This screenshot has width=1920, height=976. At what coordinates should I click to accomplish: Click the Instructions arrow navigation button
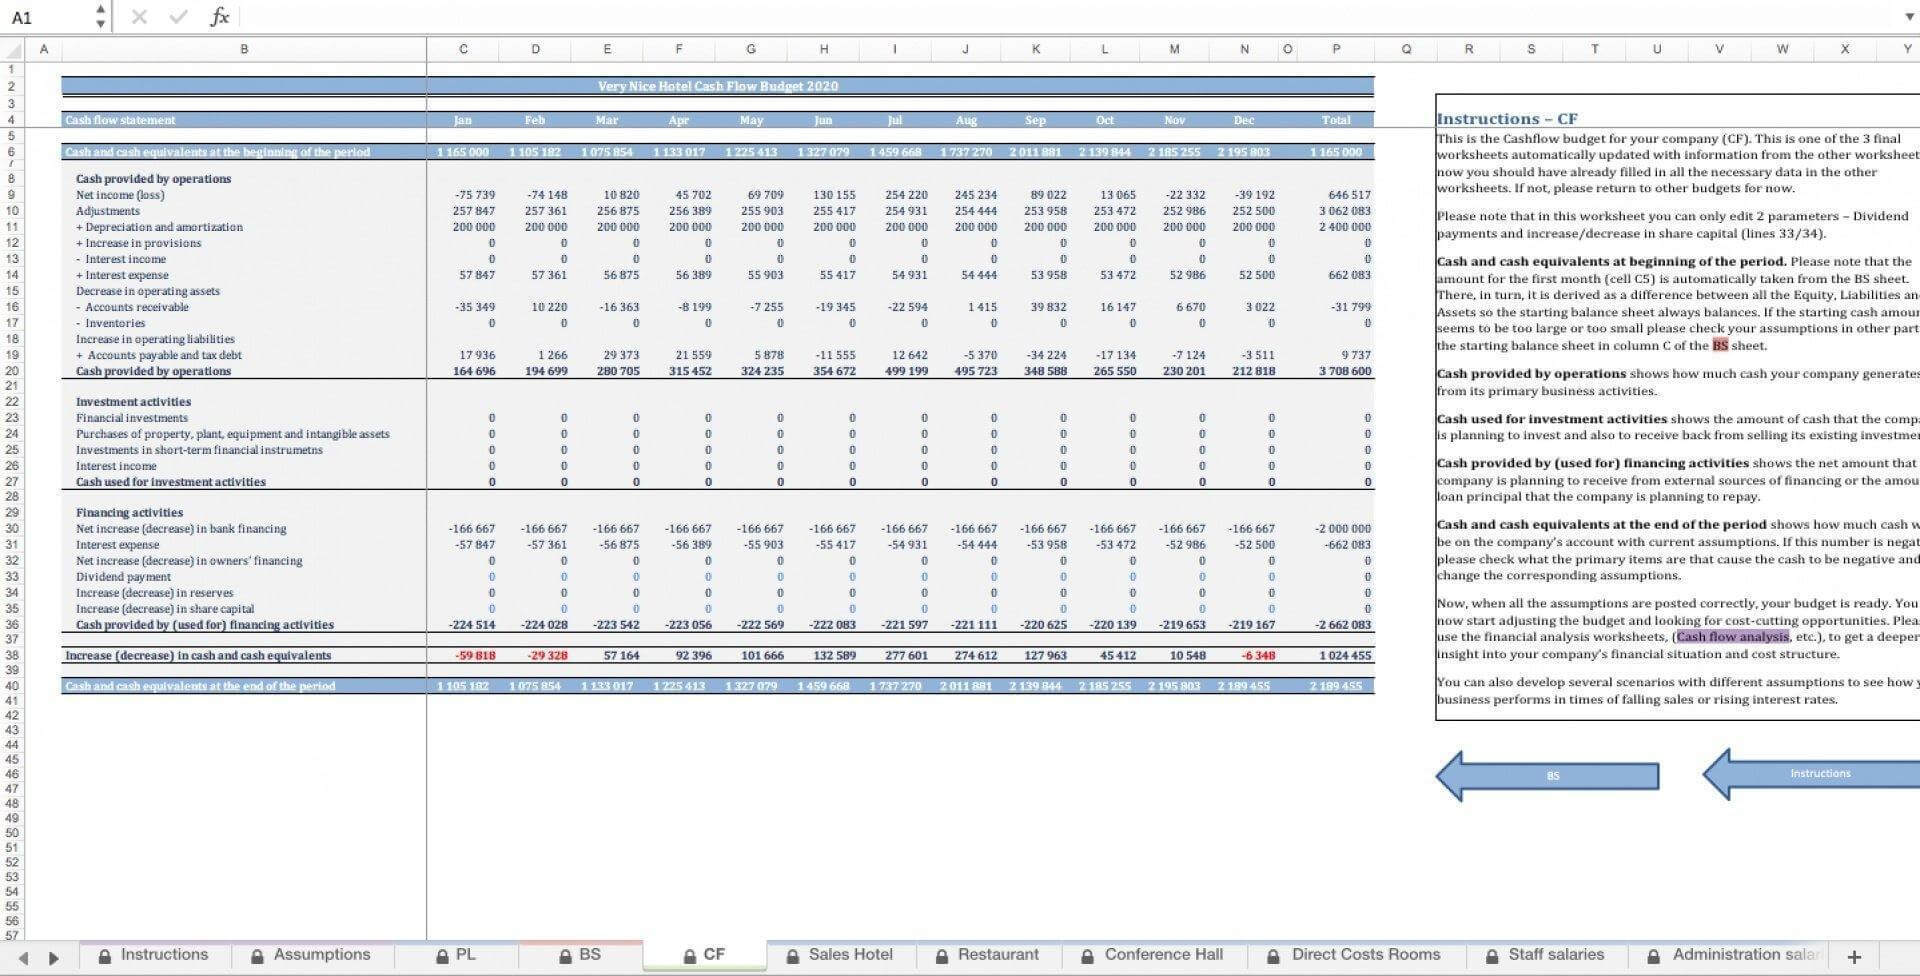pos(1811,774)
